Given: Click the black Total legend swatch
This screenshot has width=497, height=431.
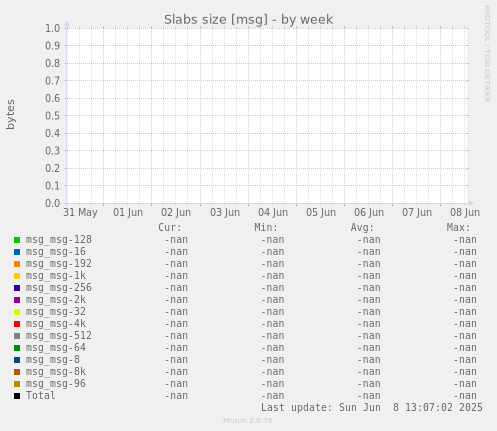Looking at the screenshot, I should pyautogui.click(x=17, y=396).
